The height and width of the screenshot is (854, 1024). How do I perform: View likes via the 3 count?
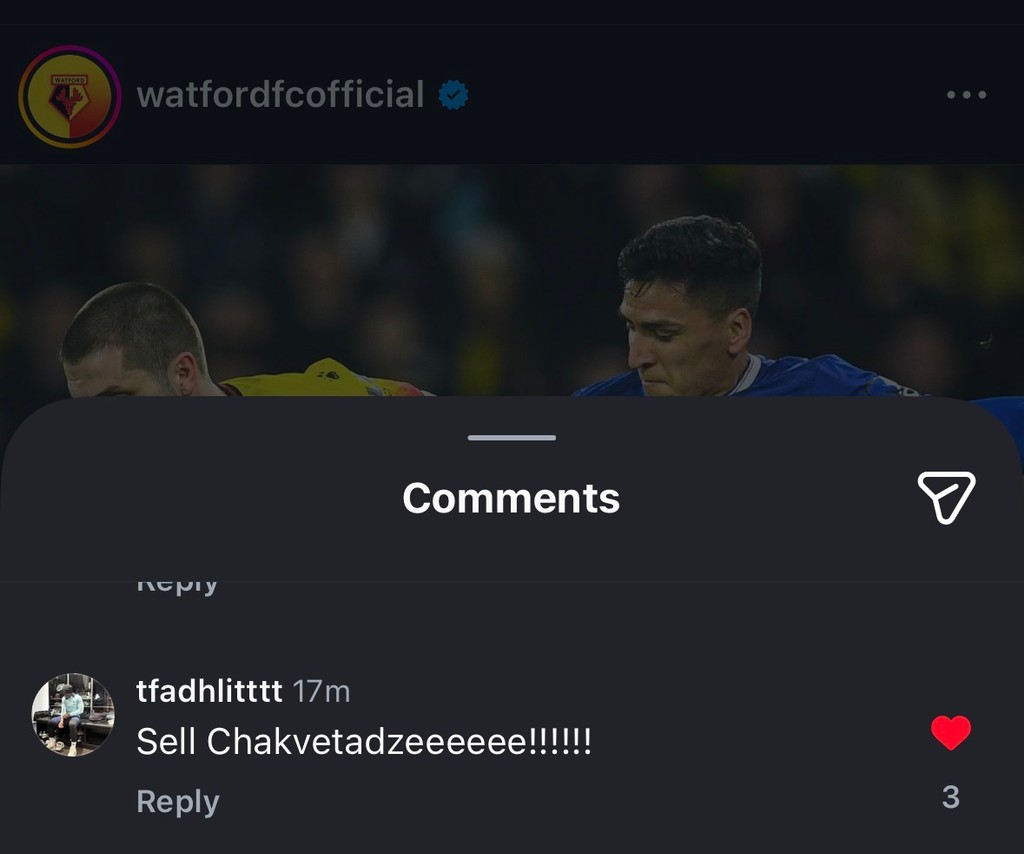click(x=950, y=797)
